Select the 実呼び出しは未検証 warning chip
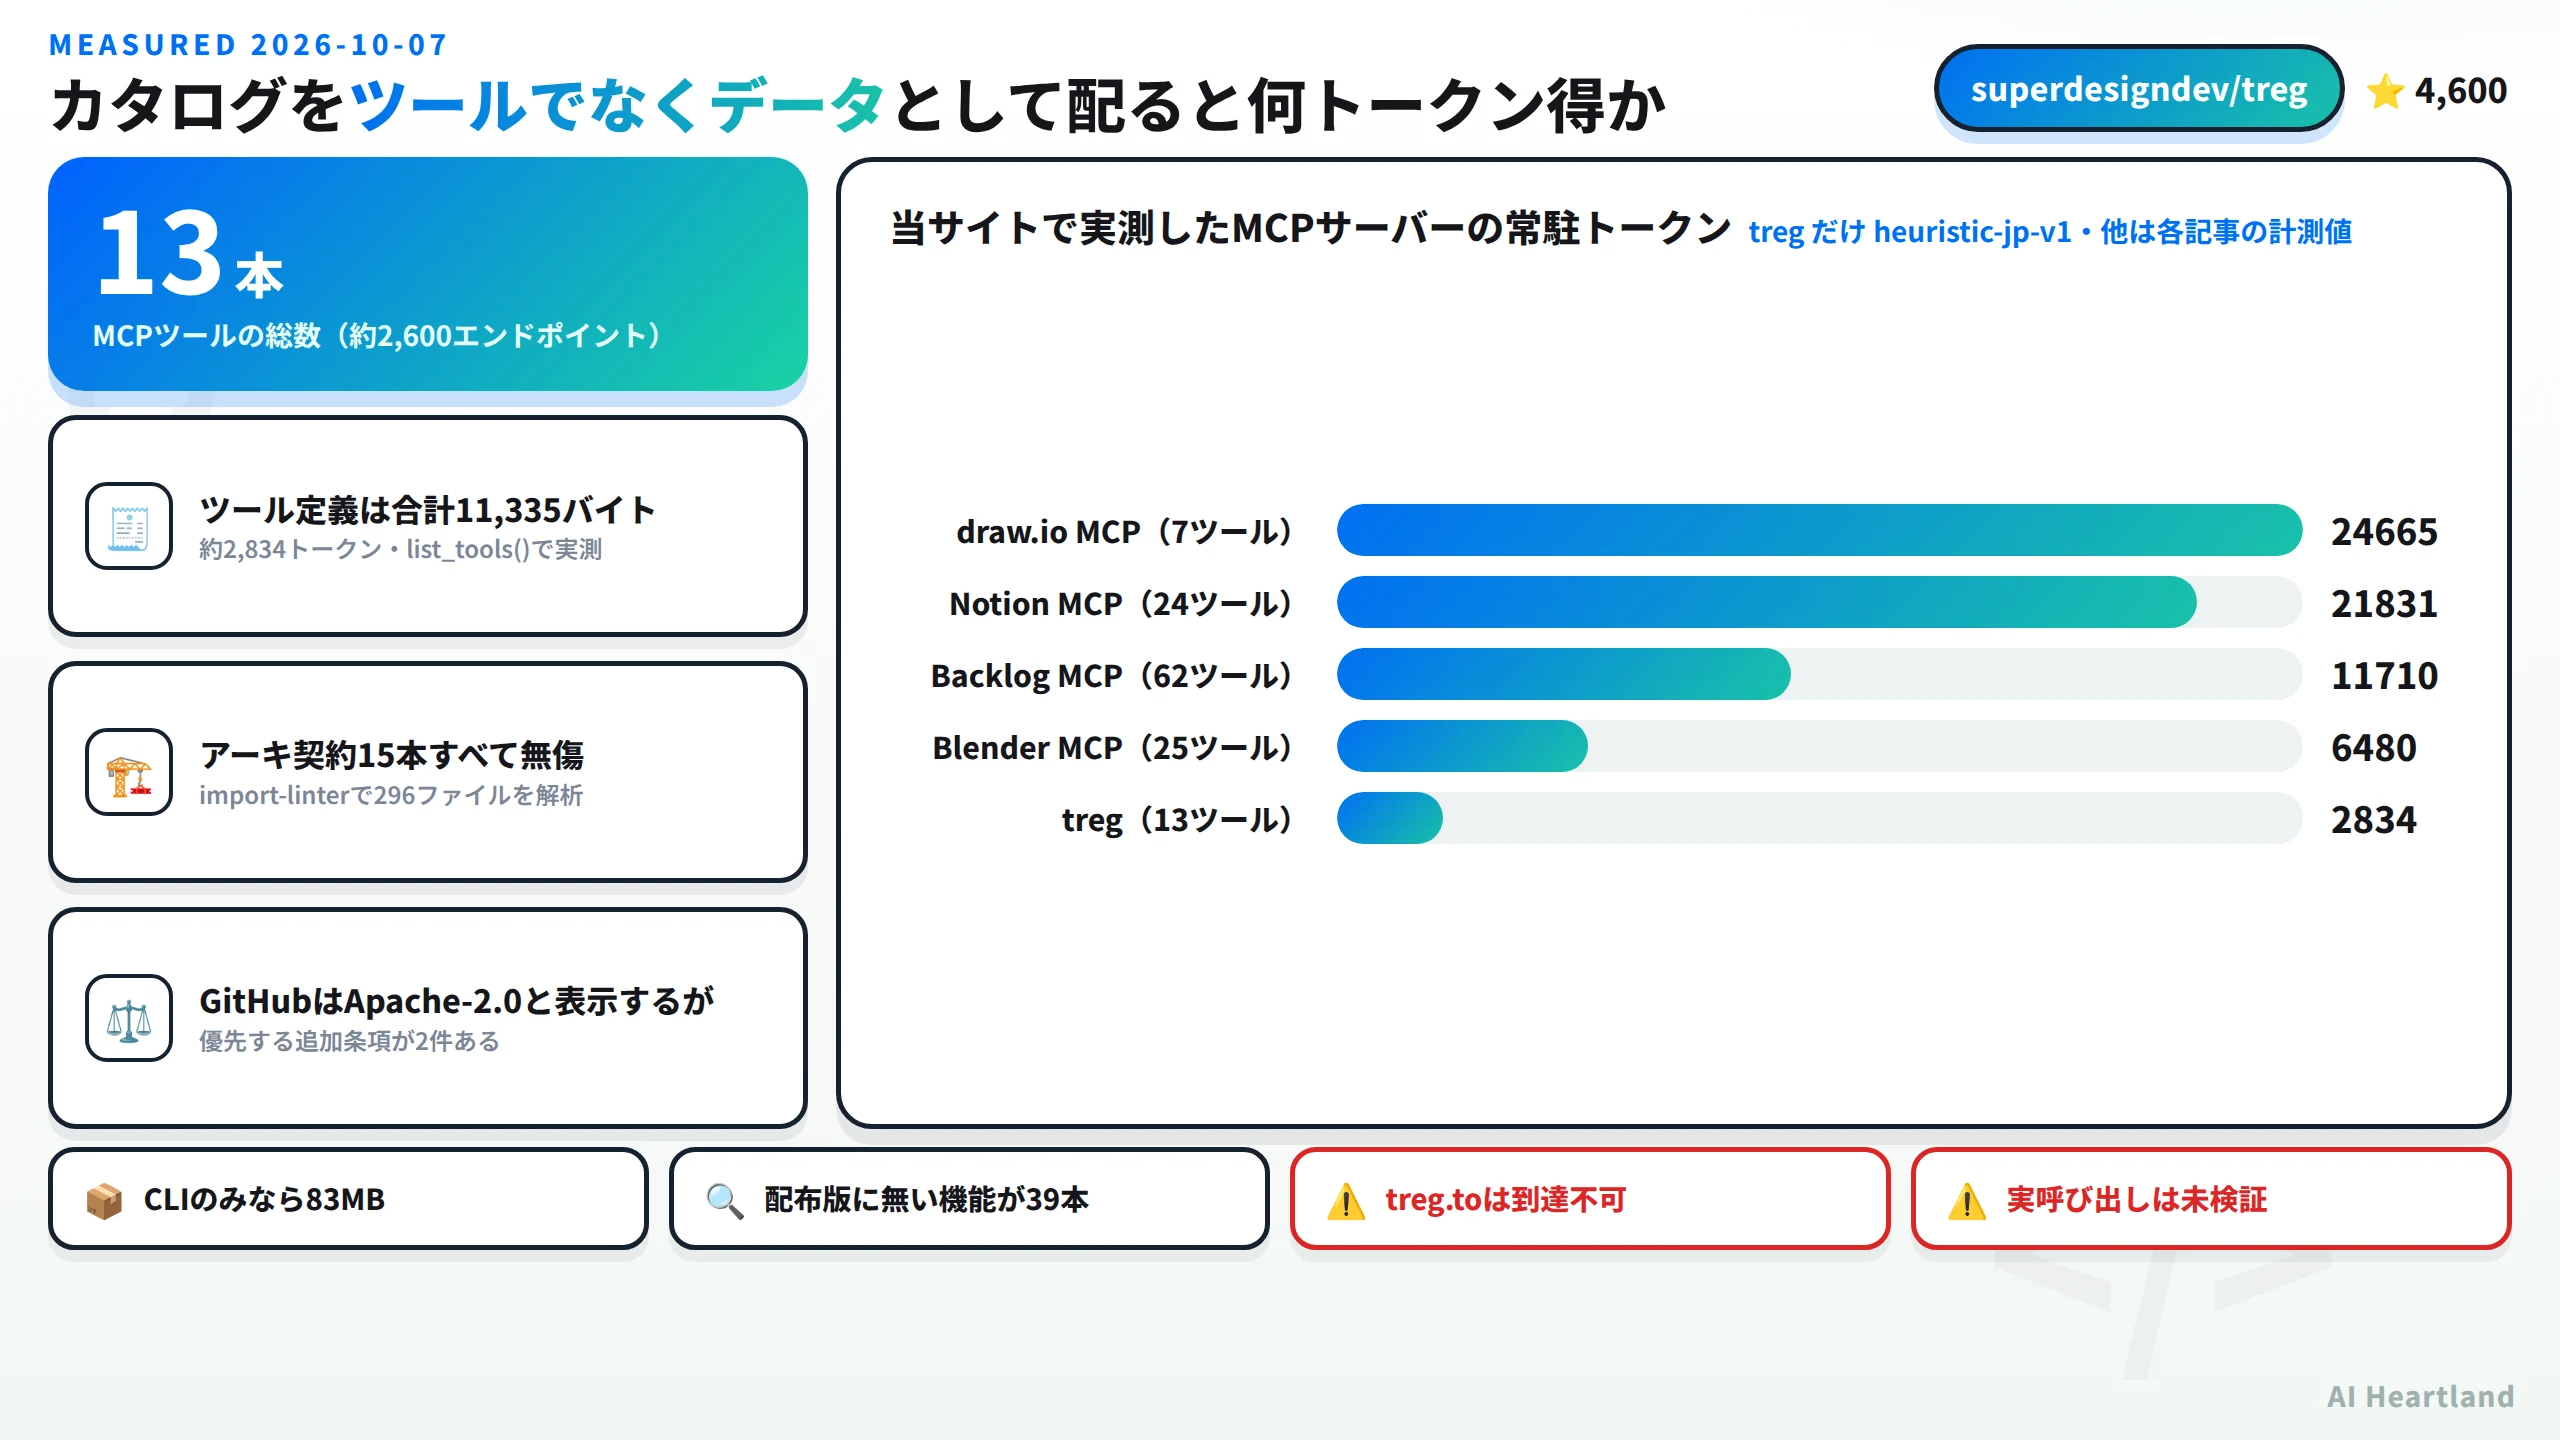The image size is (2560, 1440). (x=2211, y=1199)
